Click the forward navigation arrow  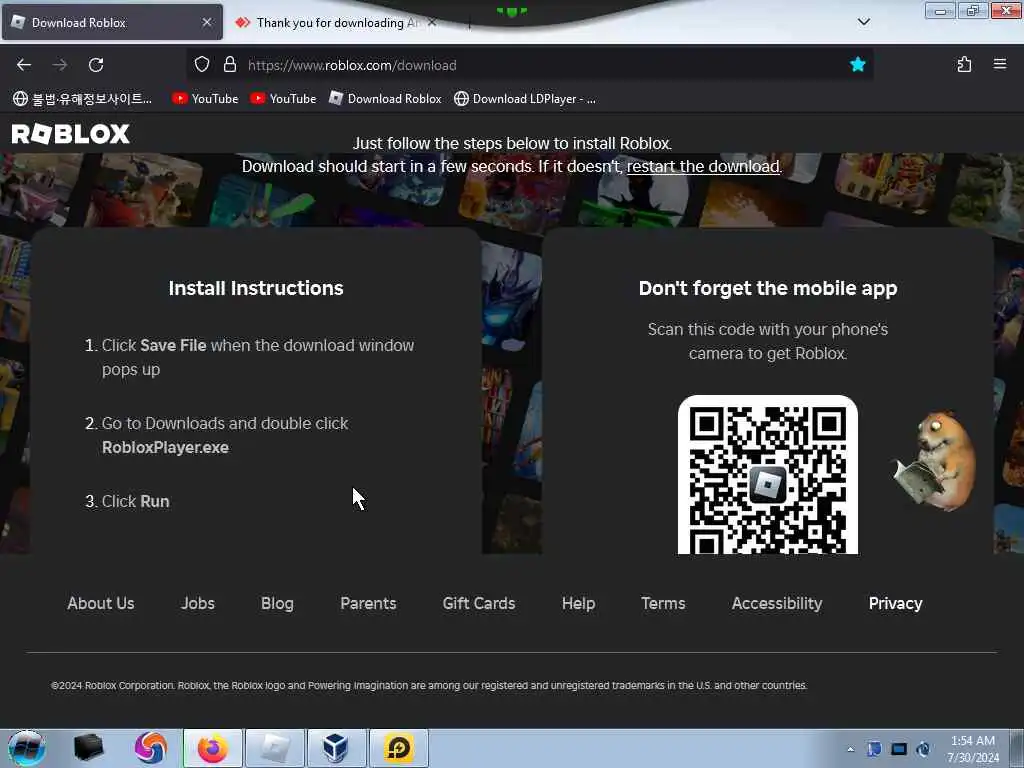(x=59, y=65)
